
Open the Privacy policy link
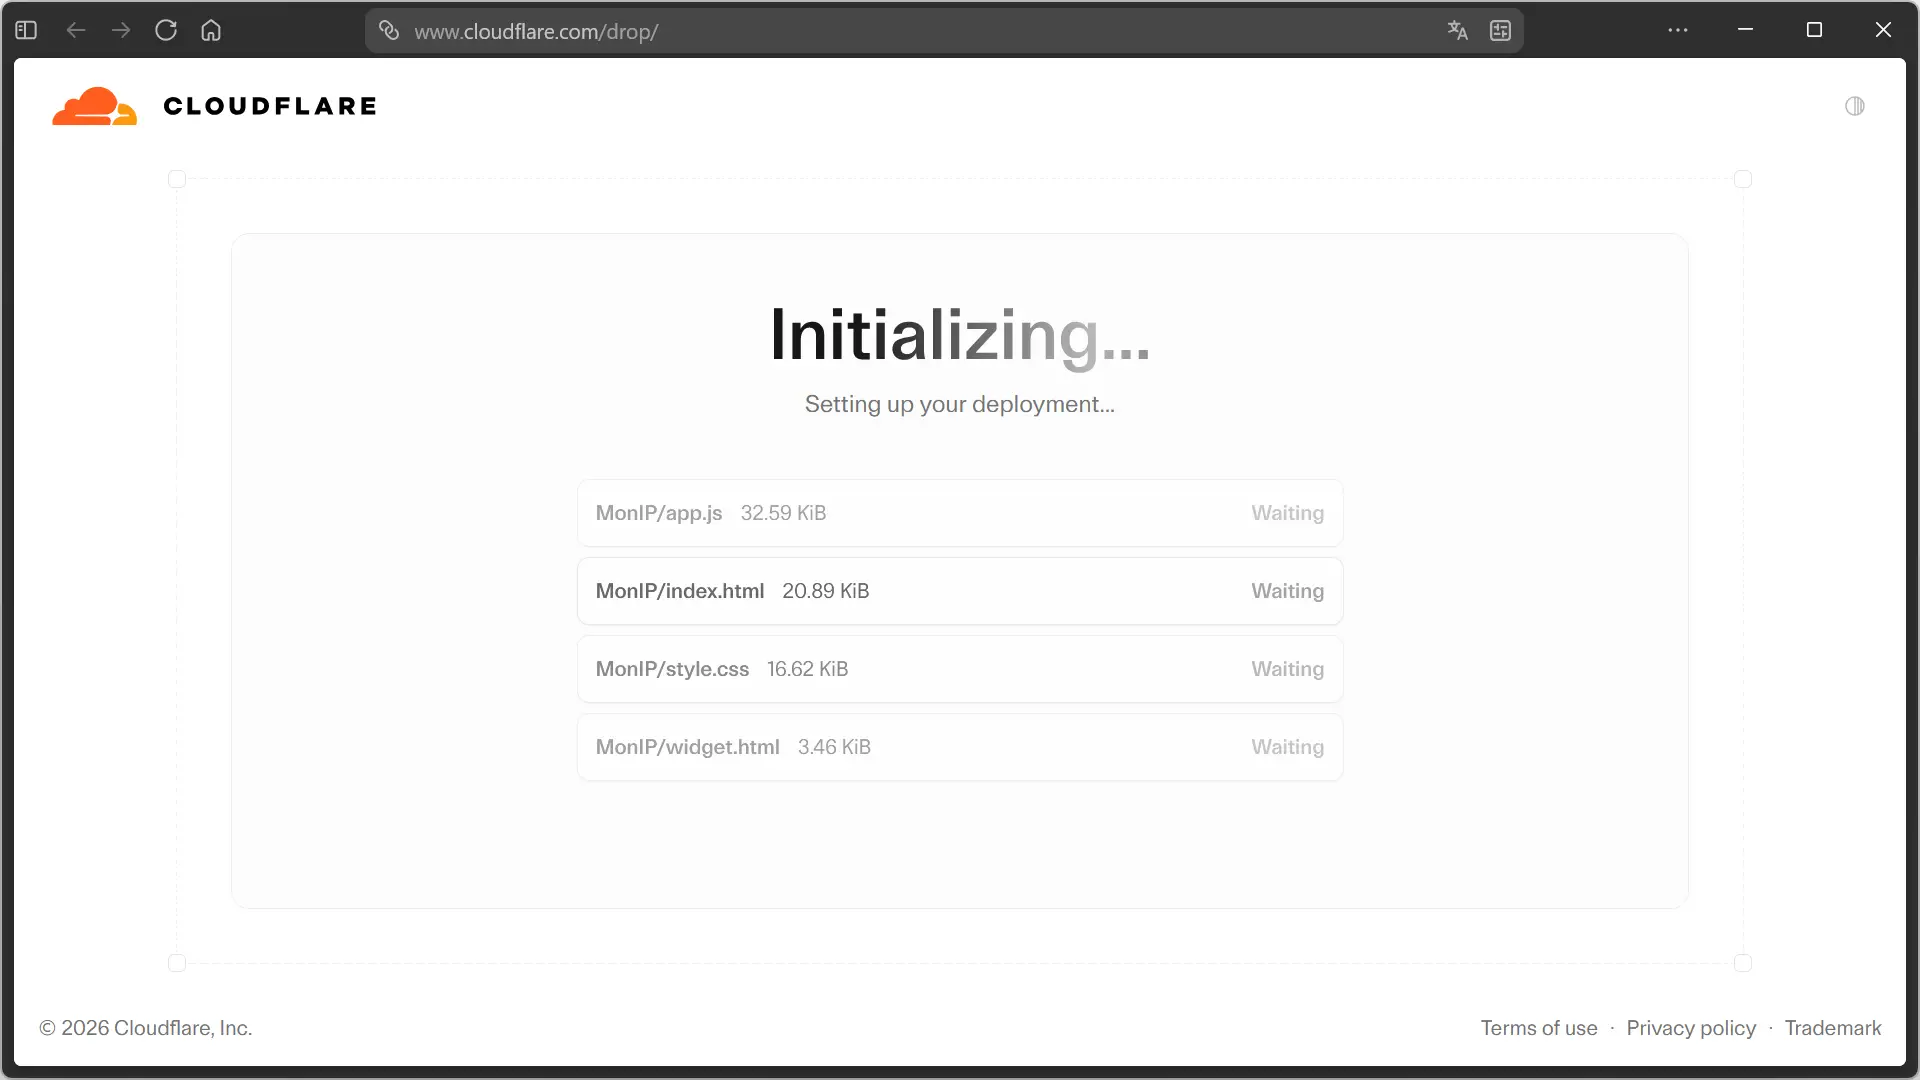[x=1691, y=1028]
